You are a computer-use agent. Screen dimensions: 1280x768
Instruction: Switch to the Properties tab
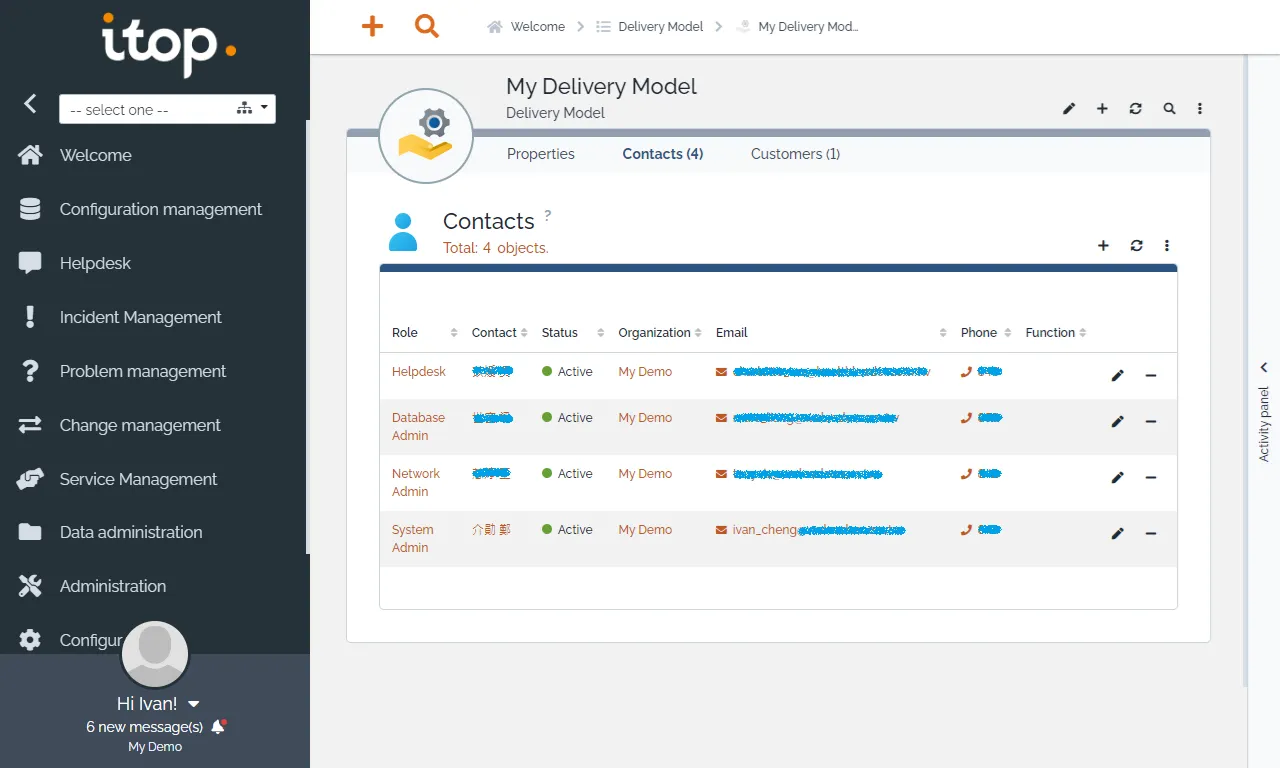point(541,154)
